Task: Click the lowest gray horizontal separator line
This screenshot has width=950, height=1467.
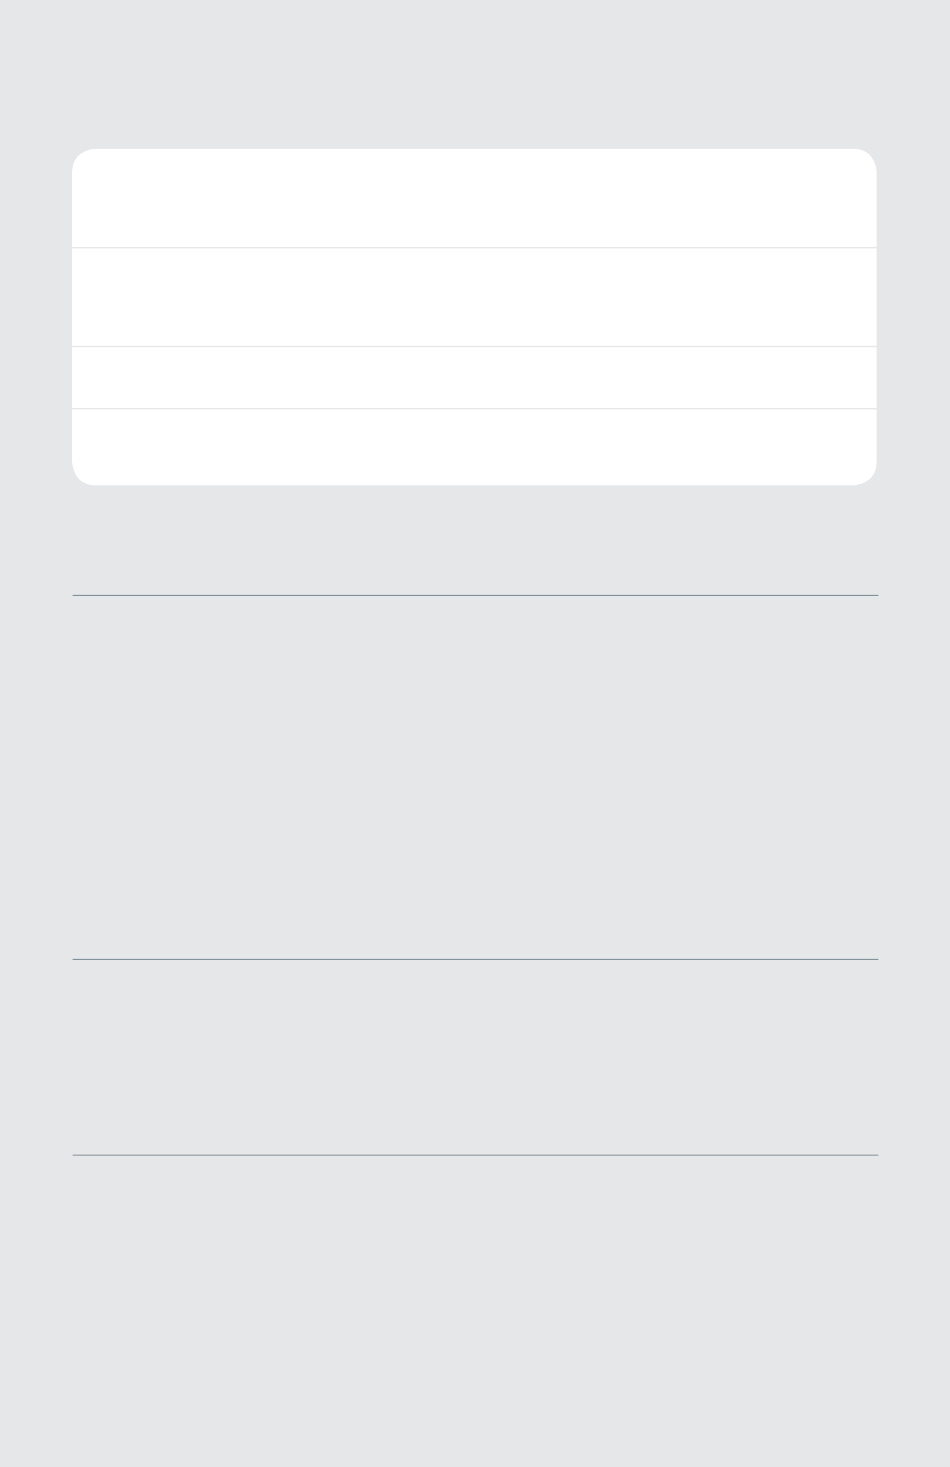Action: pos(475,1155)
